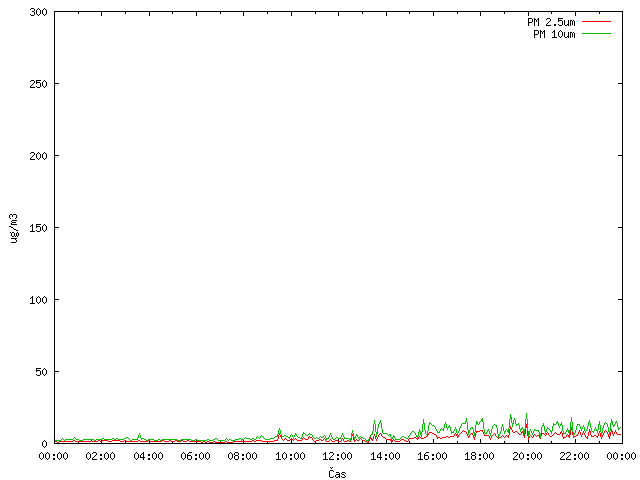The height and width of the screenshot is (480, 640).
Task: Click the 16:00 time label
Action: click(x=432, y=456)
